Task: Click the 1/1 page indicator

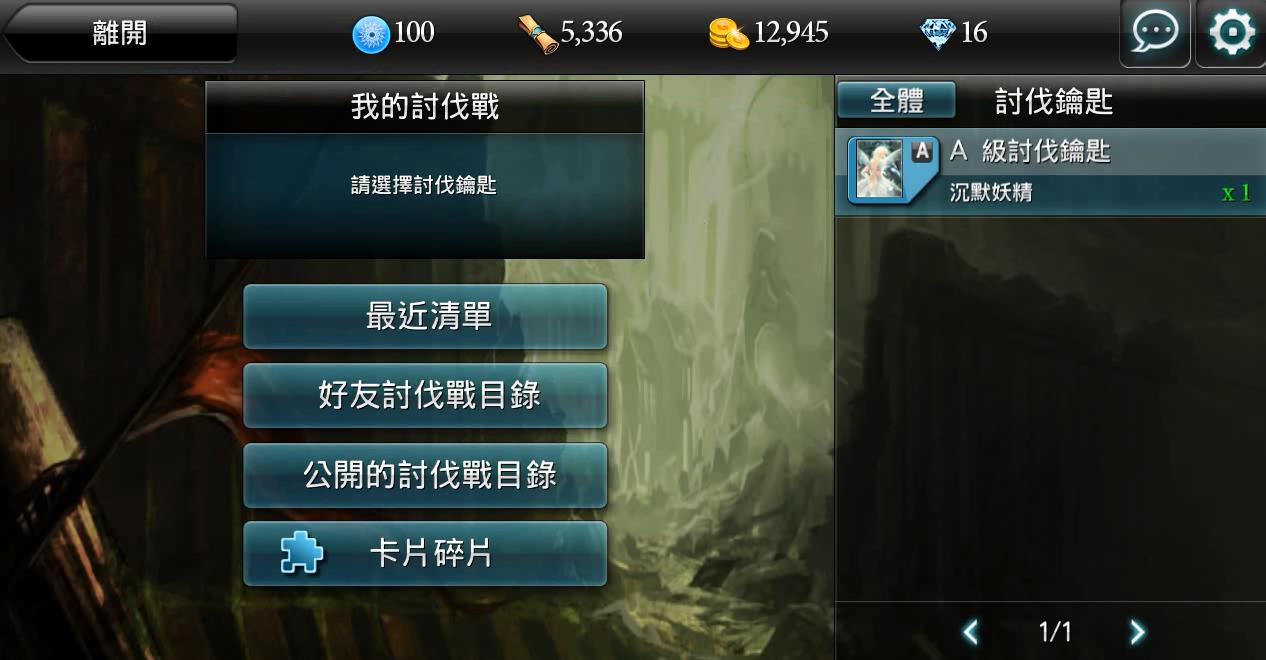Action: 1055,631
